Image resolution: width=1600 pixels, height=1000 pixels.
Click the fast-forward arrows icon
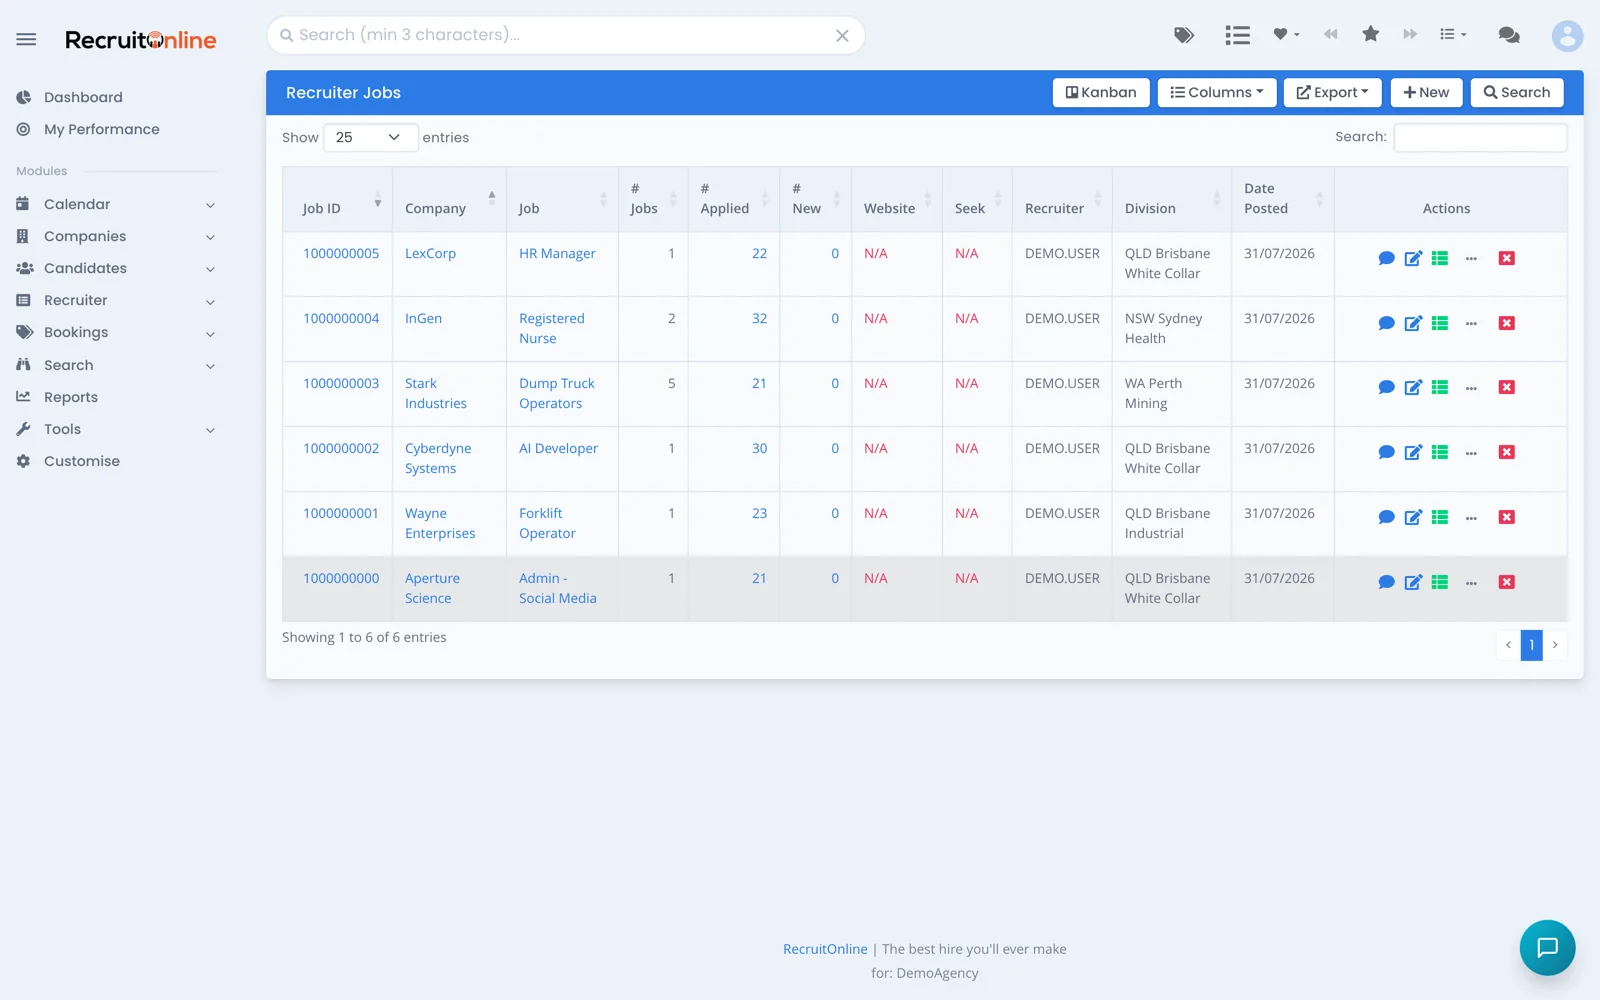pyautogui.click(x=1410, y=35)
